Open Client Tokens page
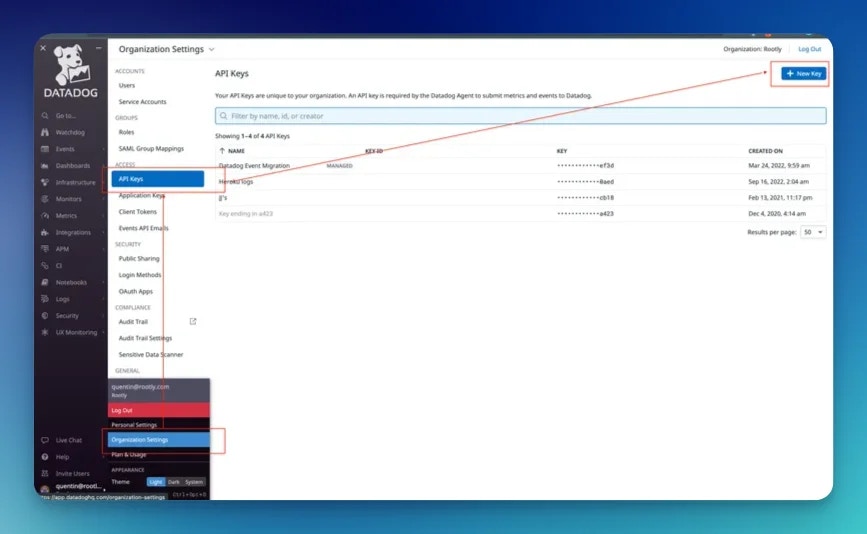Screen dimensions: 867x534 (x=138, y=212)
